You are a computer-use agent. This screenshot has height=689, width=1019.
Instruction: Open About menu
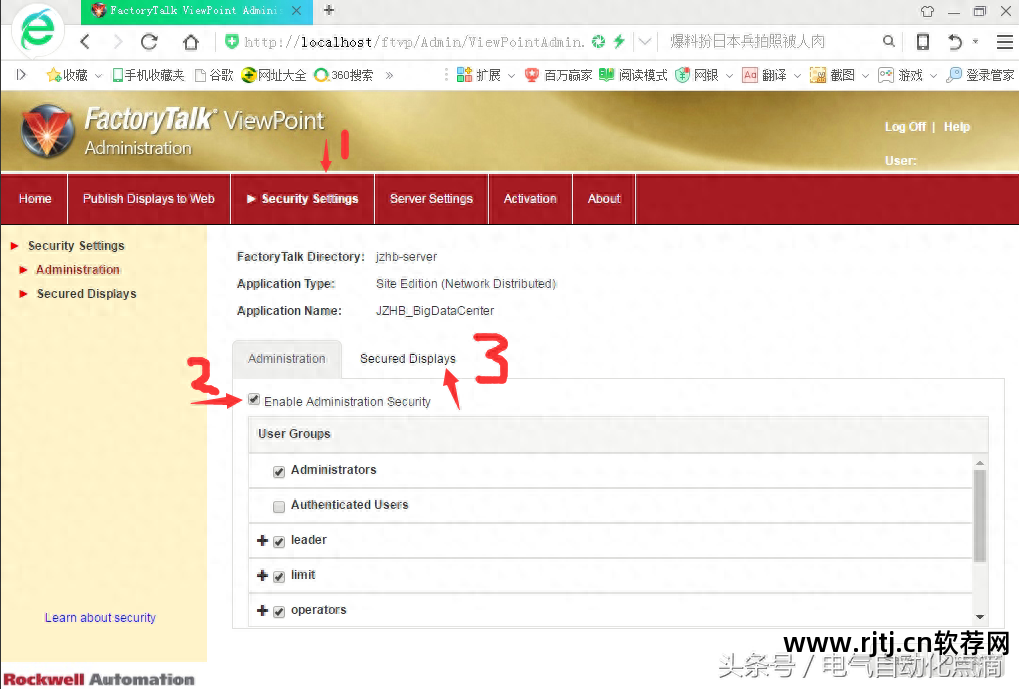pos(604,199)
